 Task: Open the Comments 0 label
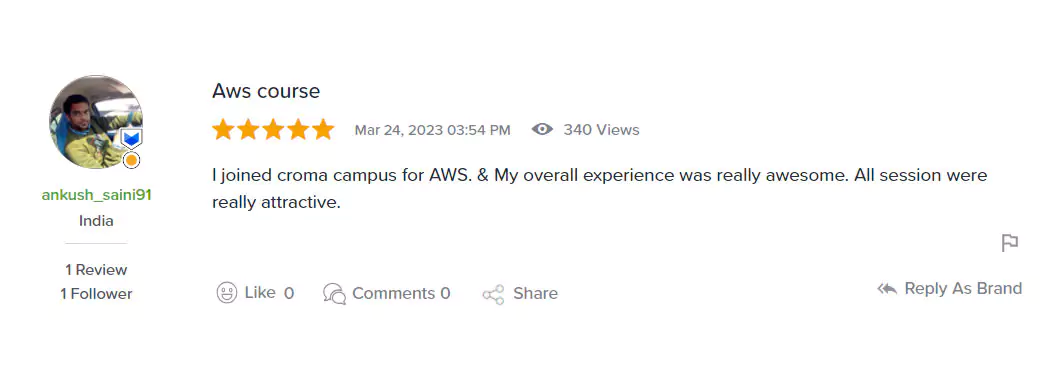[401, 294]
